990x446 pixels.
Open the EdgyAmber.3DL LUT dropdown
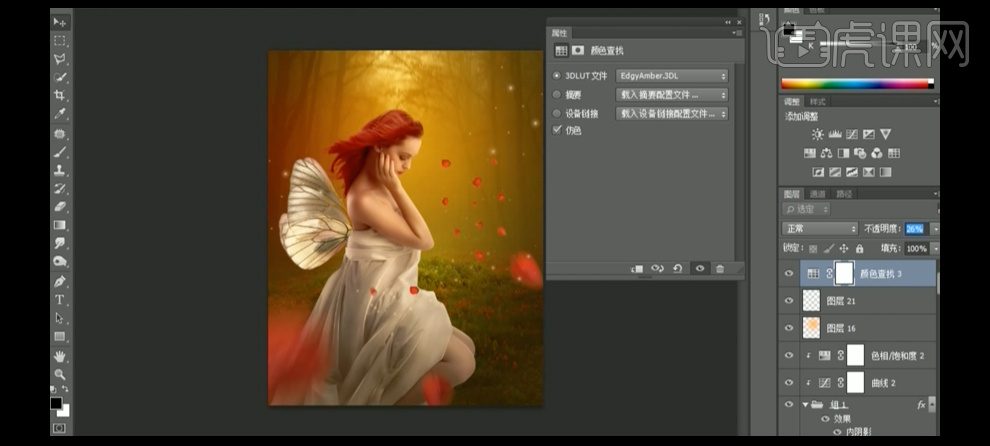(672, 76)
